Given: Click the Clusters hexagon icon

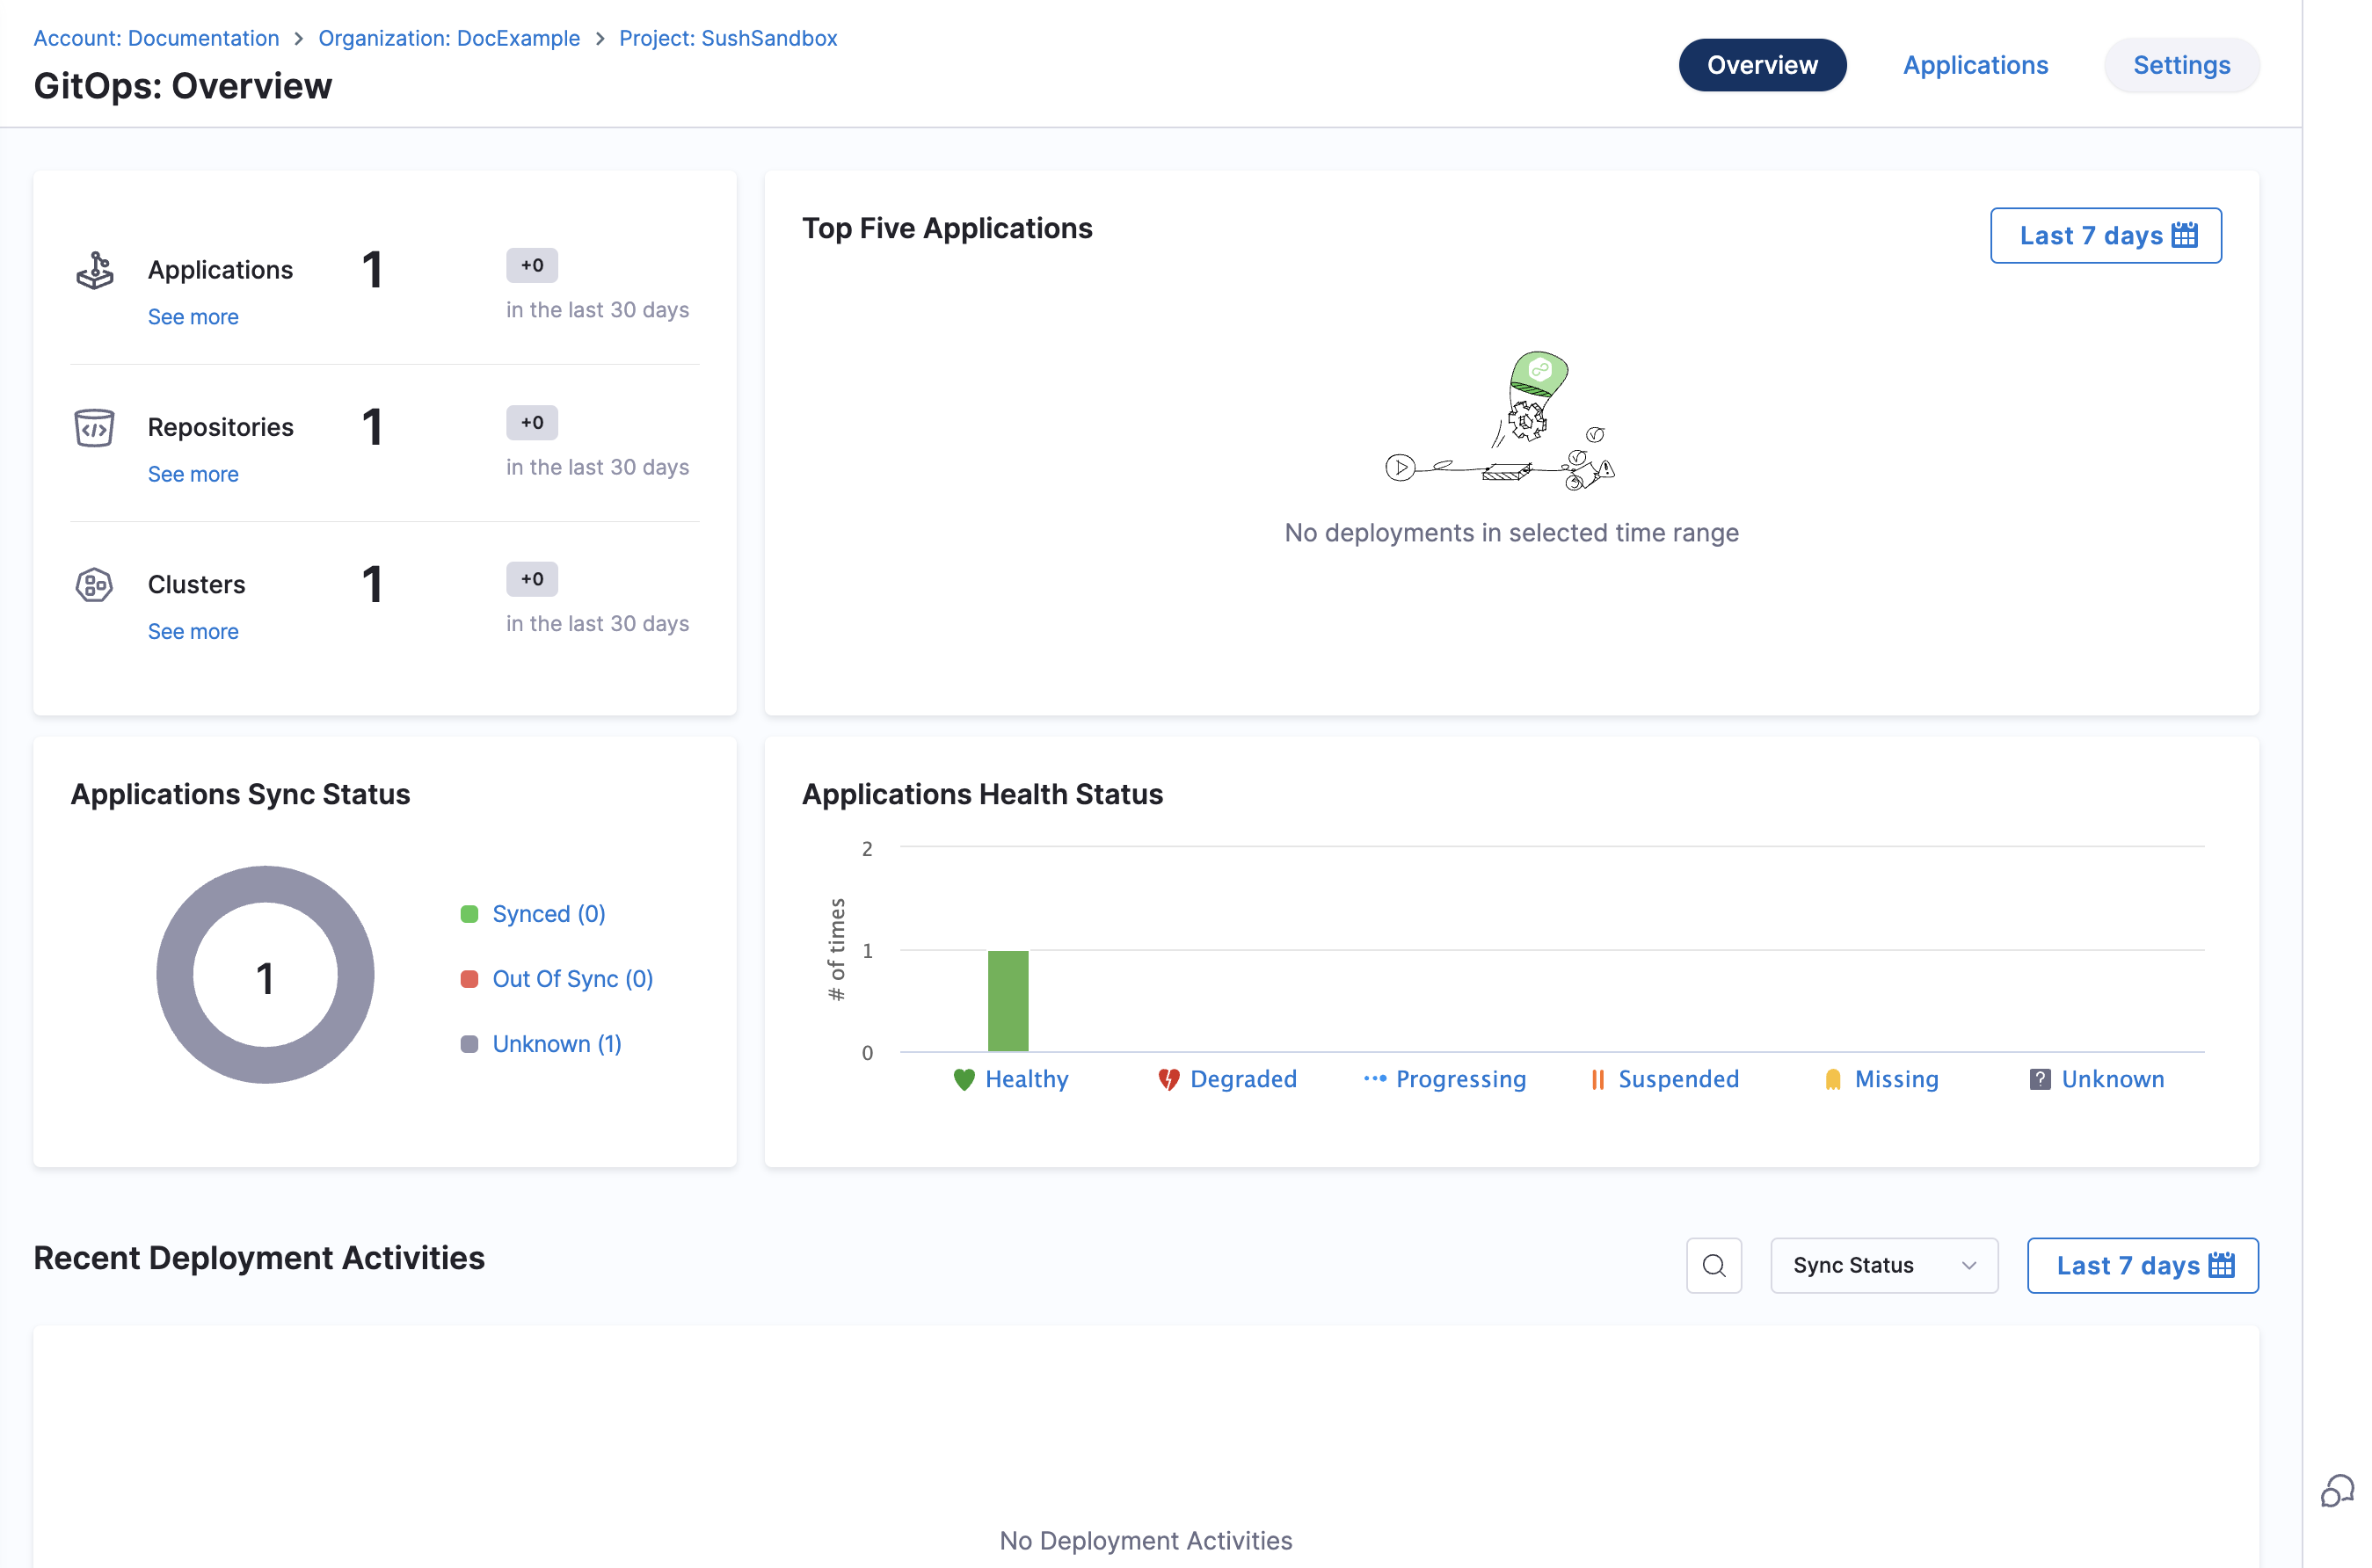Looking at the screenshot, I should point(95,584).
